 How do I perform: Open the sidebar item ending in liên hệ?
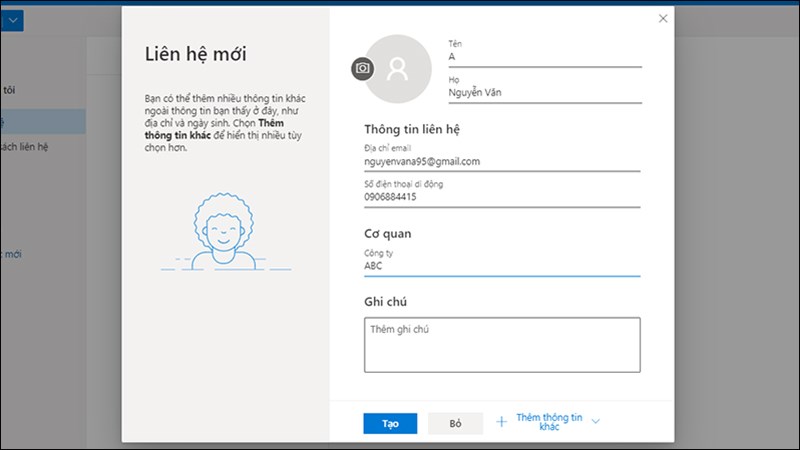point(25,147)
